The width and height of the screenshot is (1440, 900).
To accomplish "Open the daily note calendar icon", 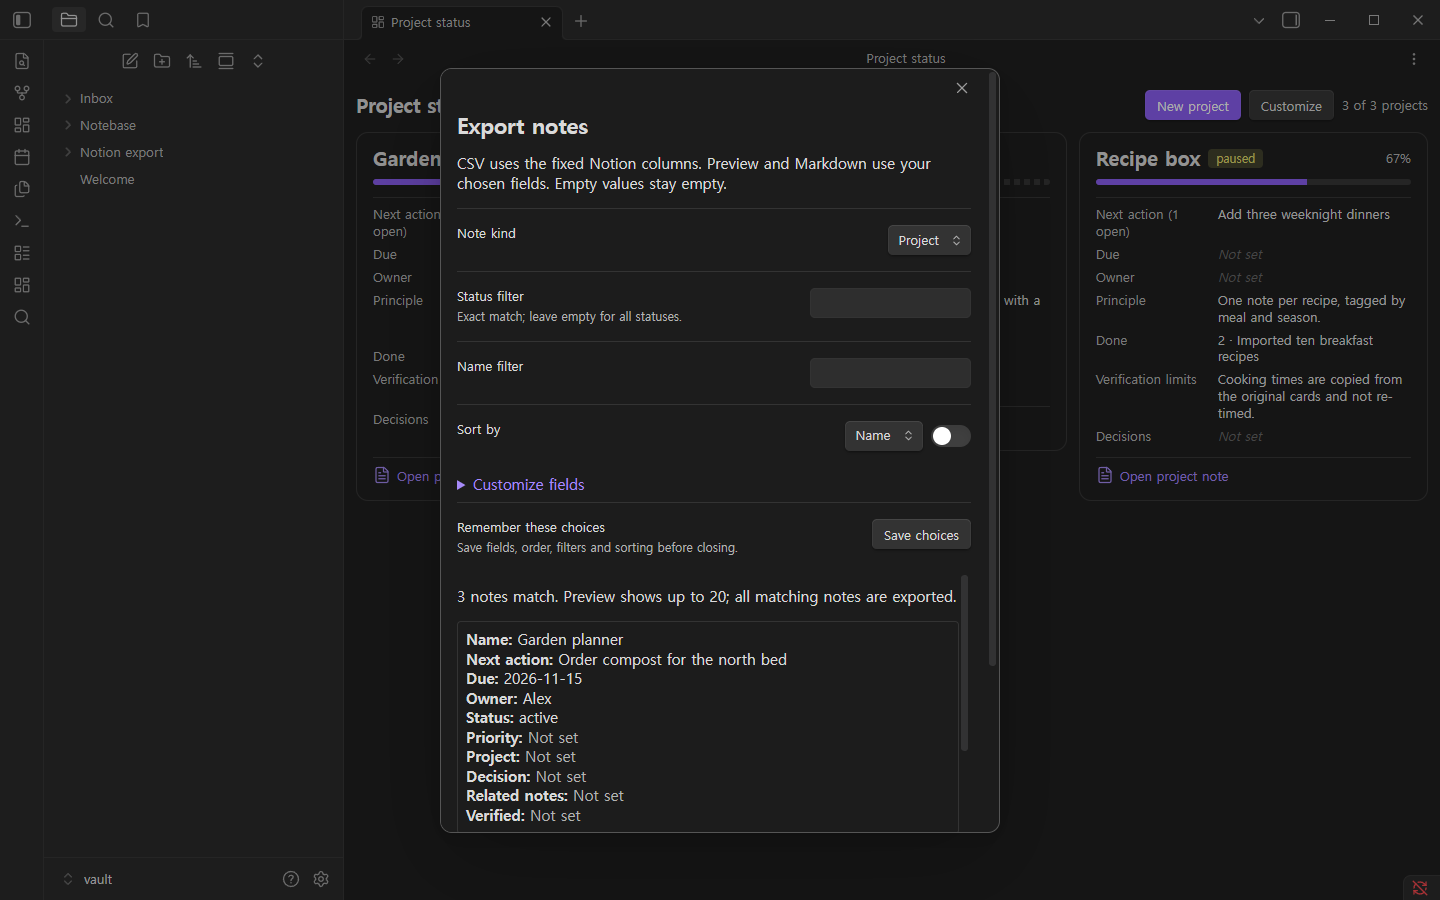I will pyautogui.click(x=22, y=157).
